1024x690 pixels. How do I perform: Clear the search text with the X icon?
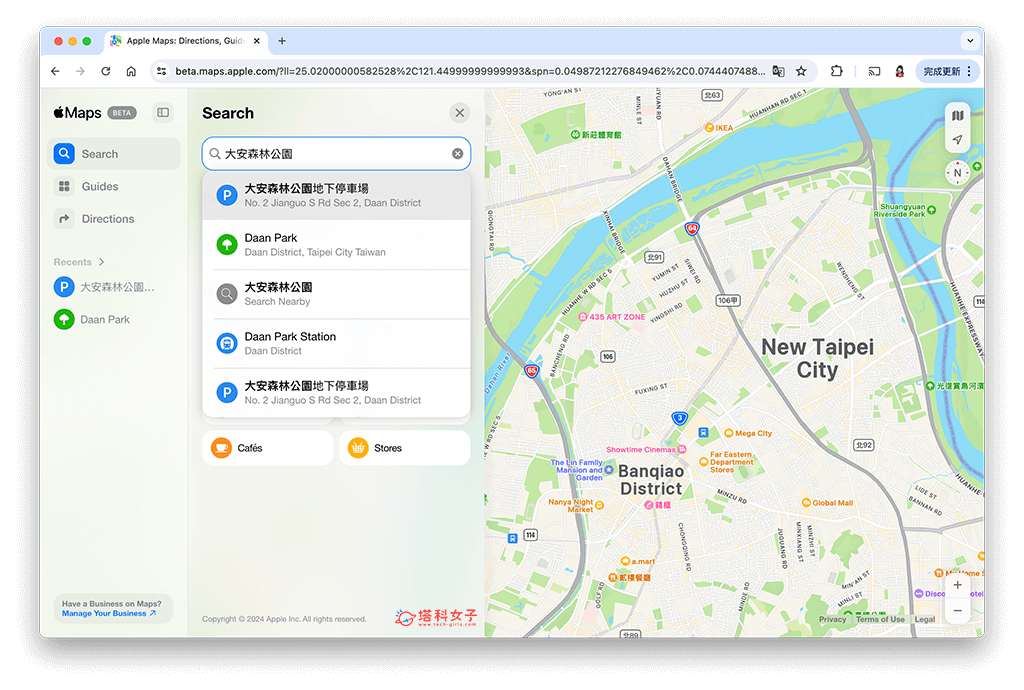click(x=457, y=153)
